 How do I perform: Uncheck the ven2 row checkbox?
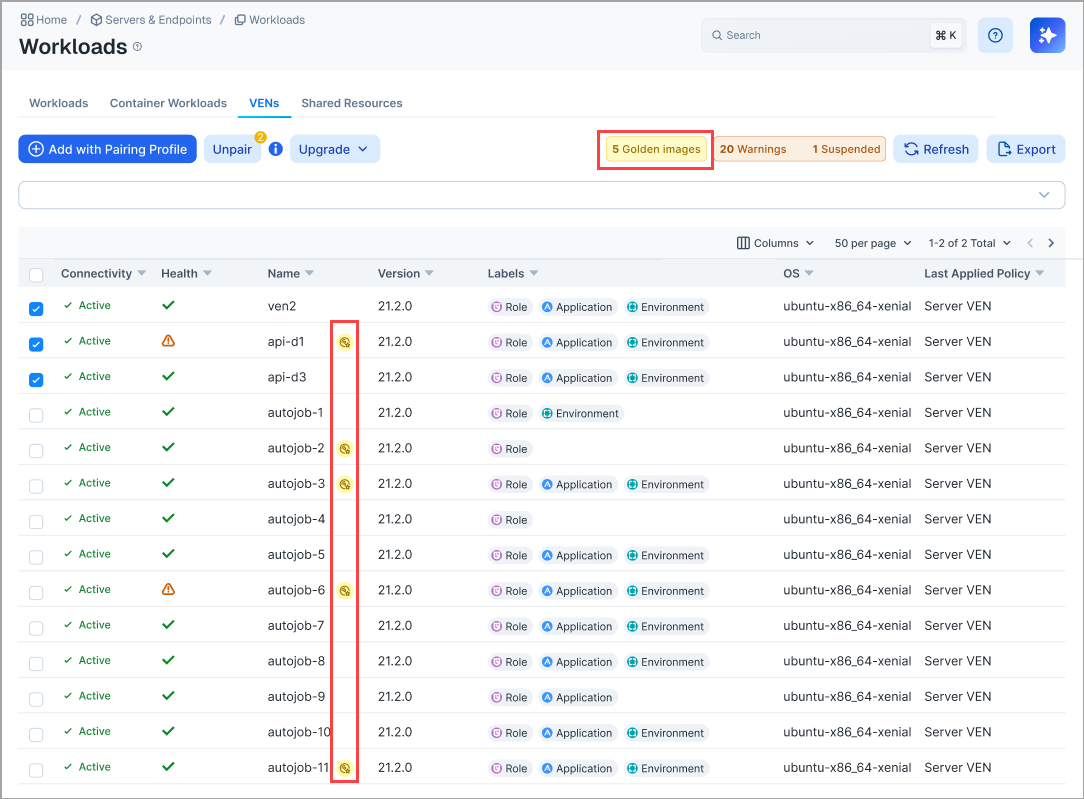[x=36, y=309]
